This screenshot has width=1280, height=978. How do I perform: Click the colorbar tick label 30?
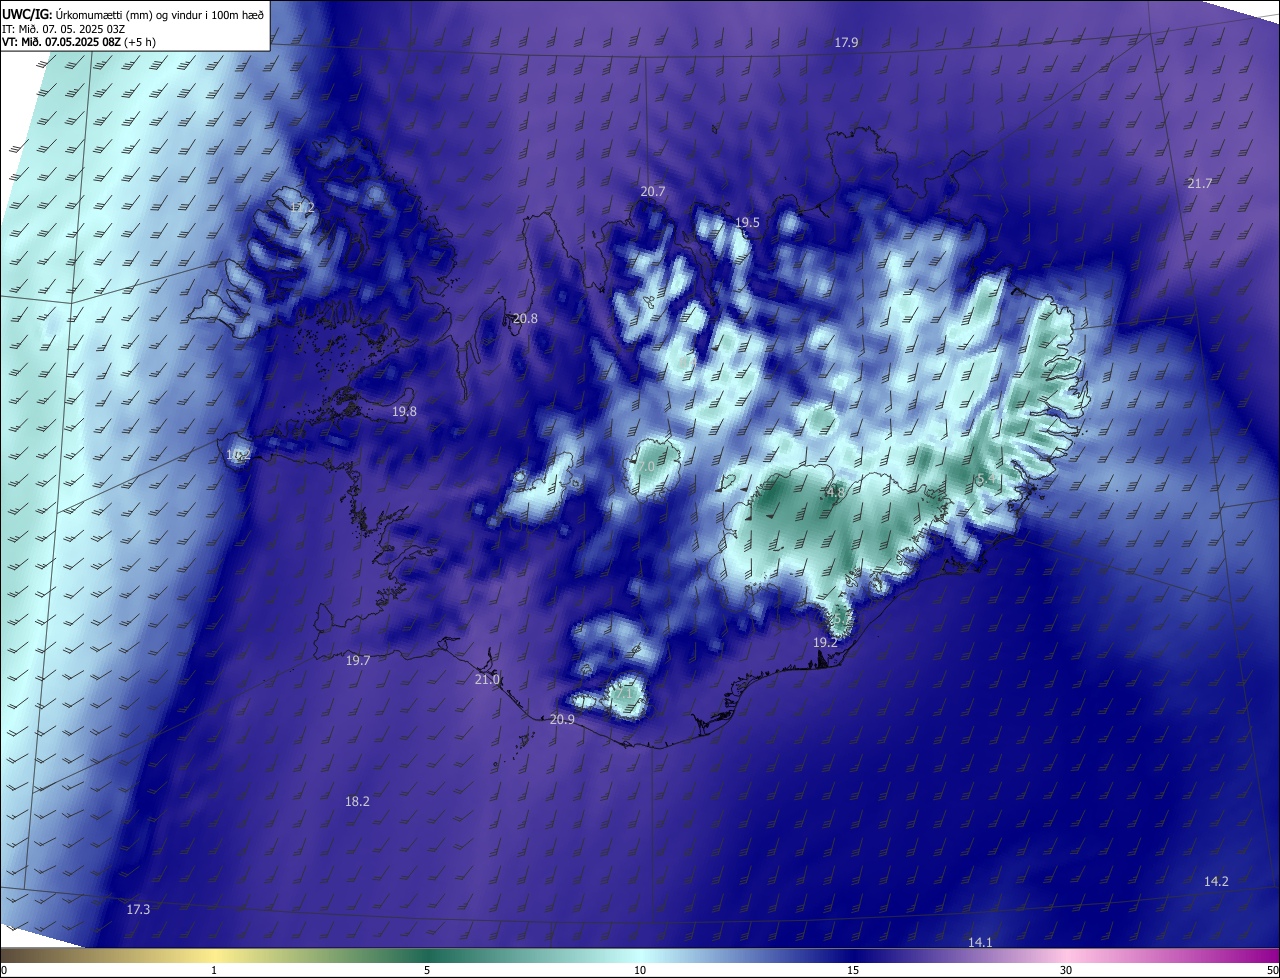pyautogui.click(x=1066, y=970)
